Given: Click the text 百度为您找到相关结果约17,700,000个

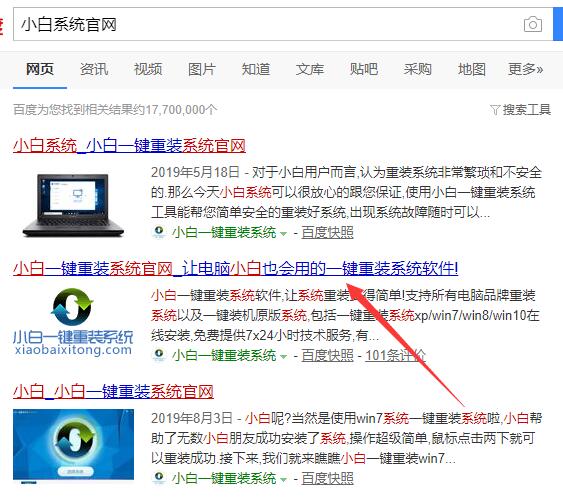Looking at the screenshot, I should tap(115, 110).
